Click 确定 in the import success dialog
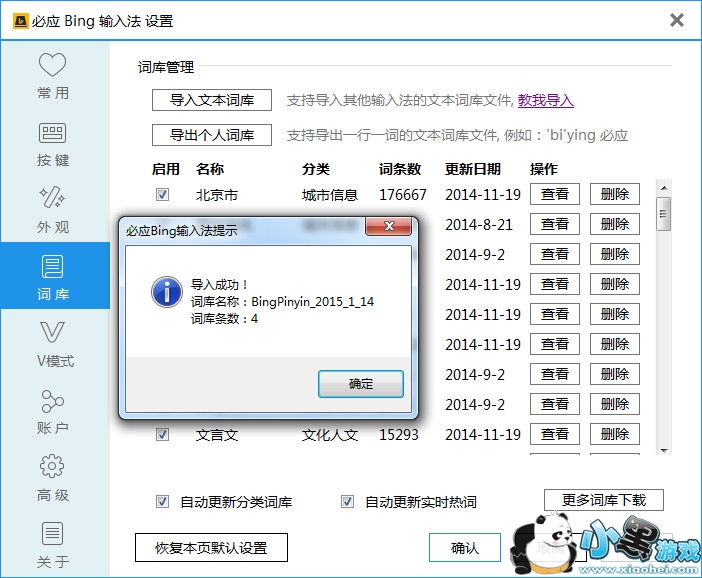Screen dimensions: 702x578 361,384
